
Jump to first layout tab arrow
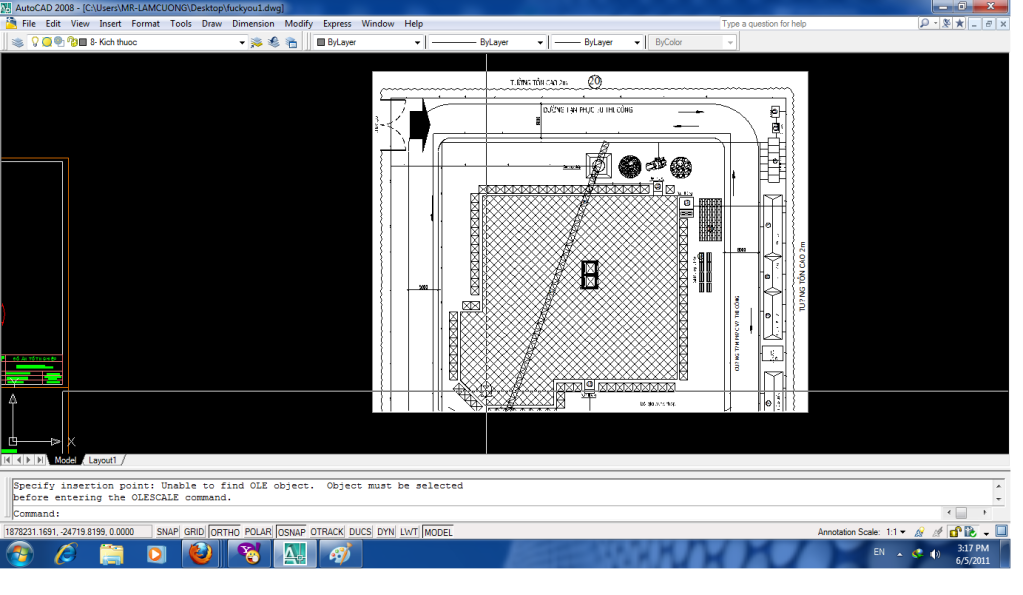point(7,460)
